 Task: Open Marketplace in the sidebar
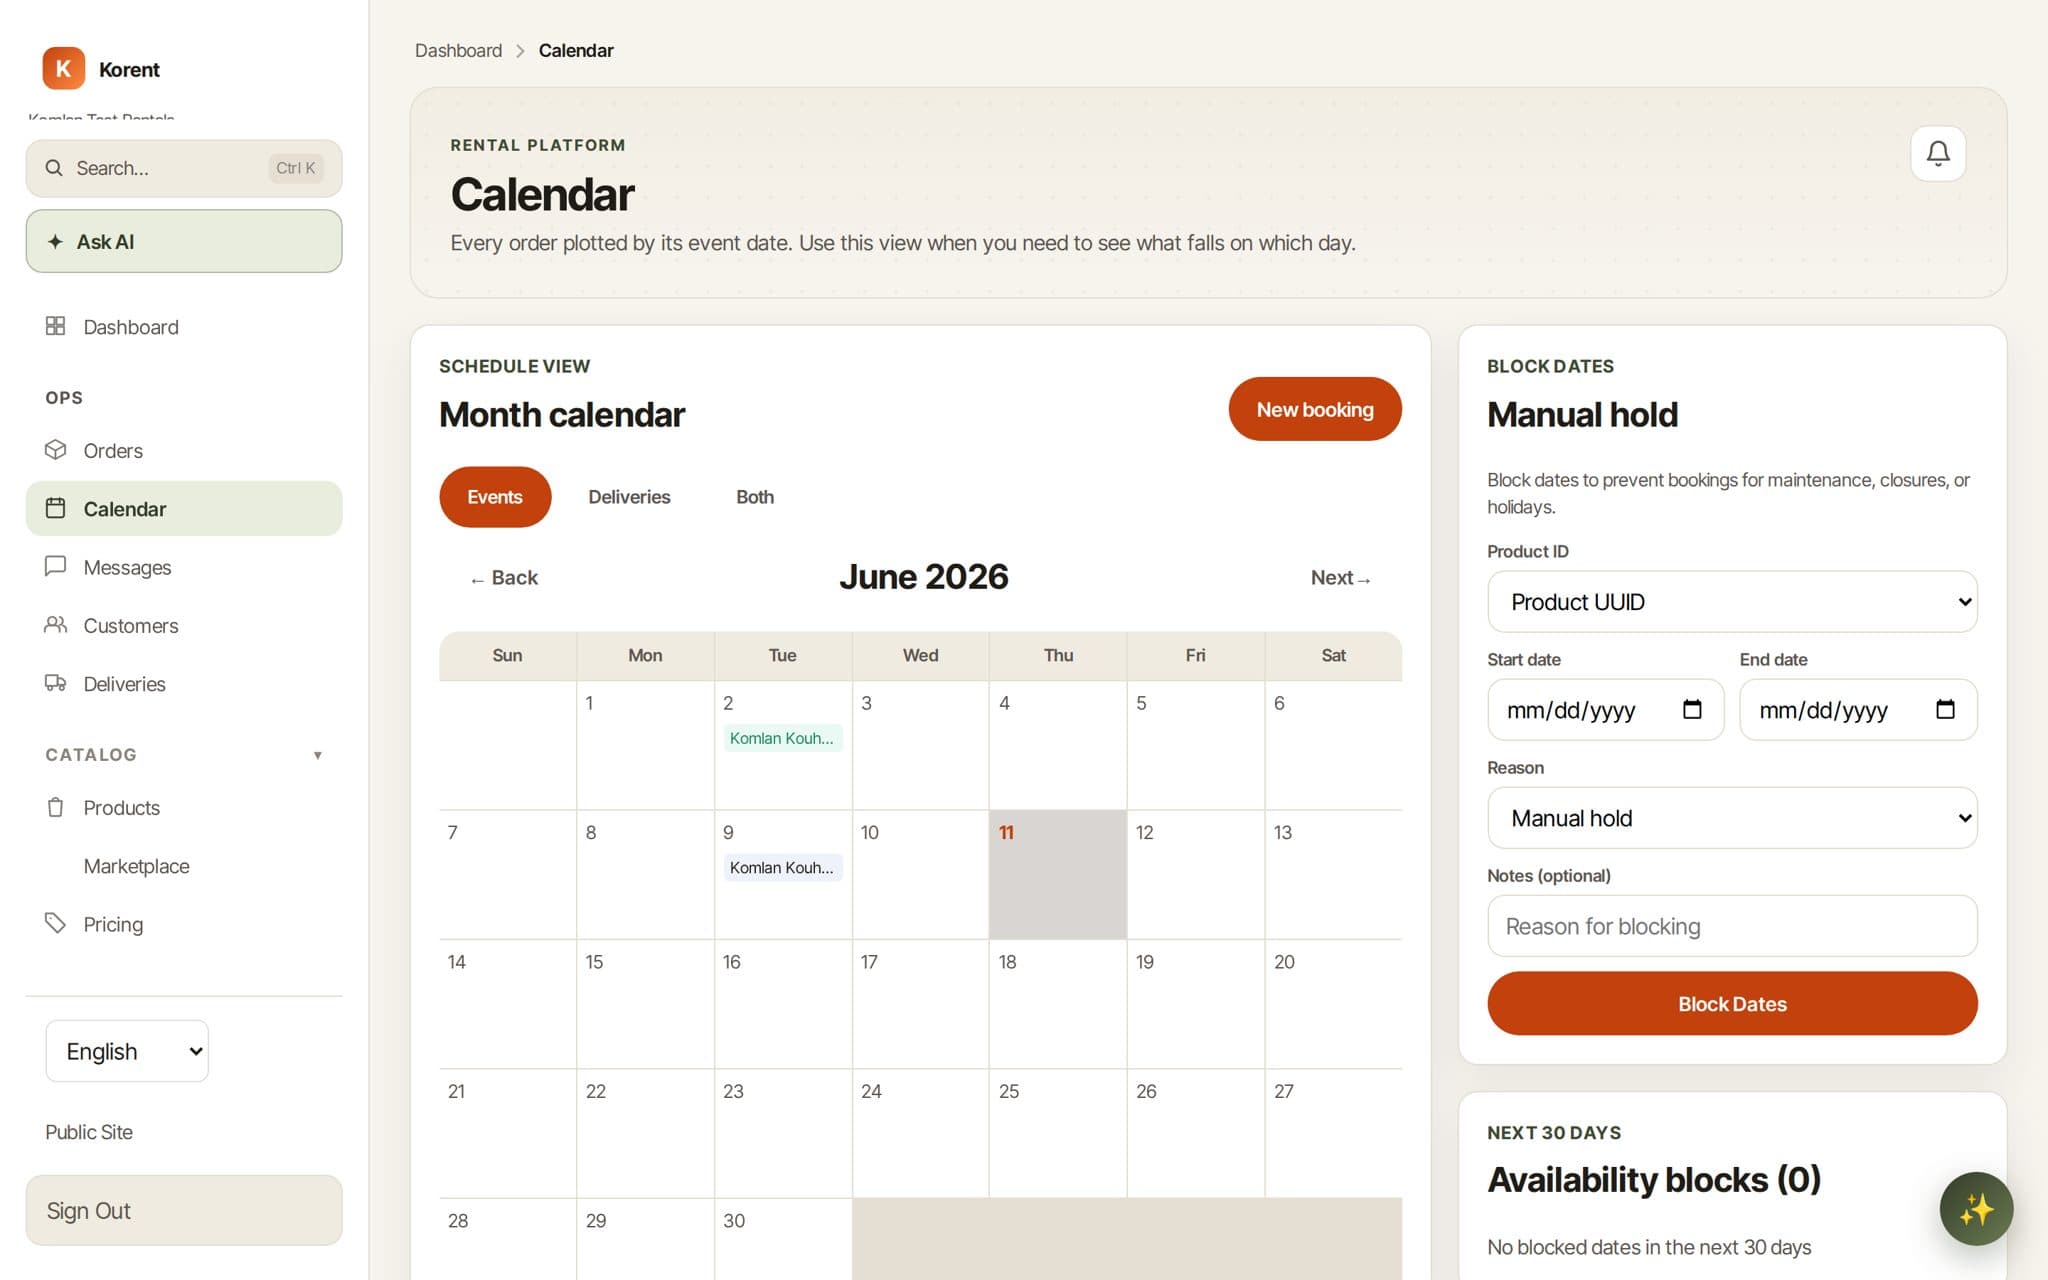(184, 866)
